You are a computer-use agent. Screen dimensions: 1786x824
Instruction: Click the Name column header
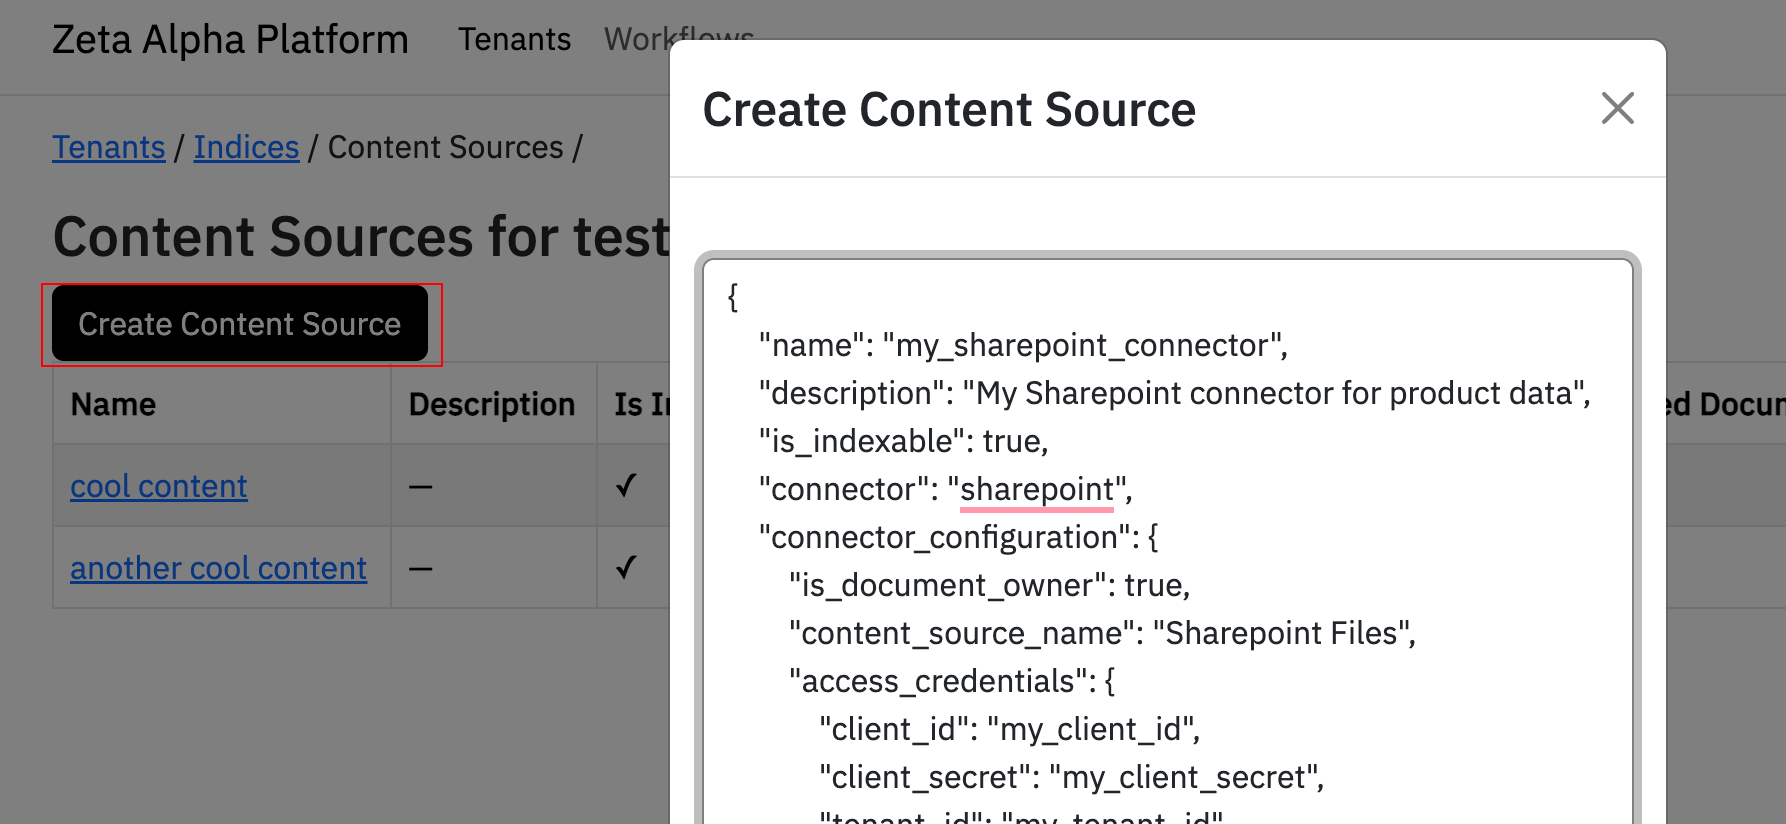[x=113, y=404]
